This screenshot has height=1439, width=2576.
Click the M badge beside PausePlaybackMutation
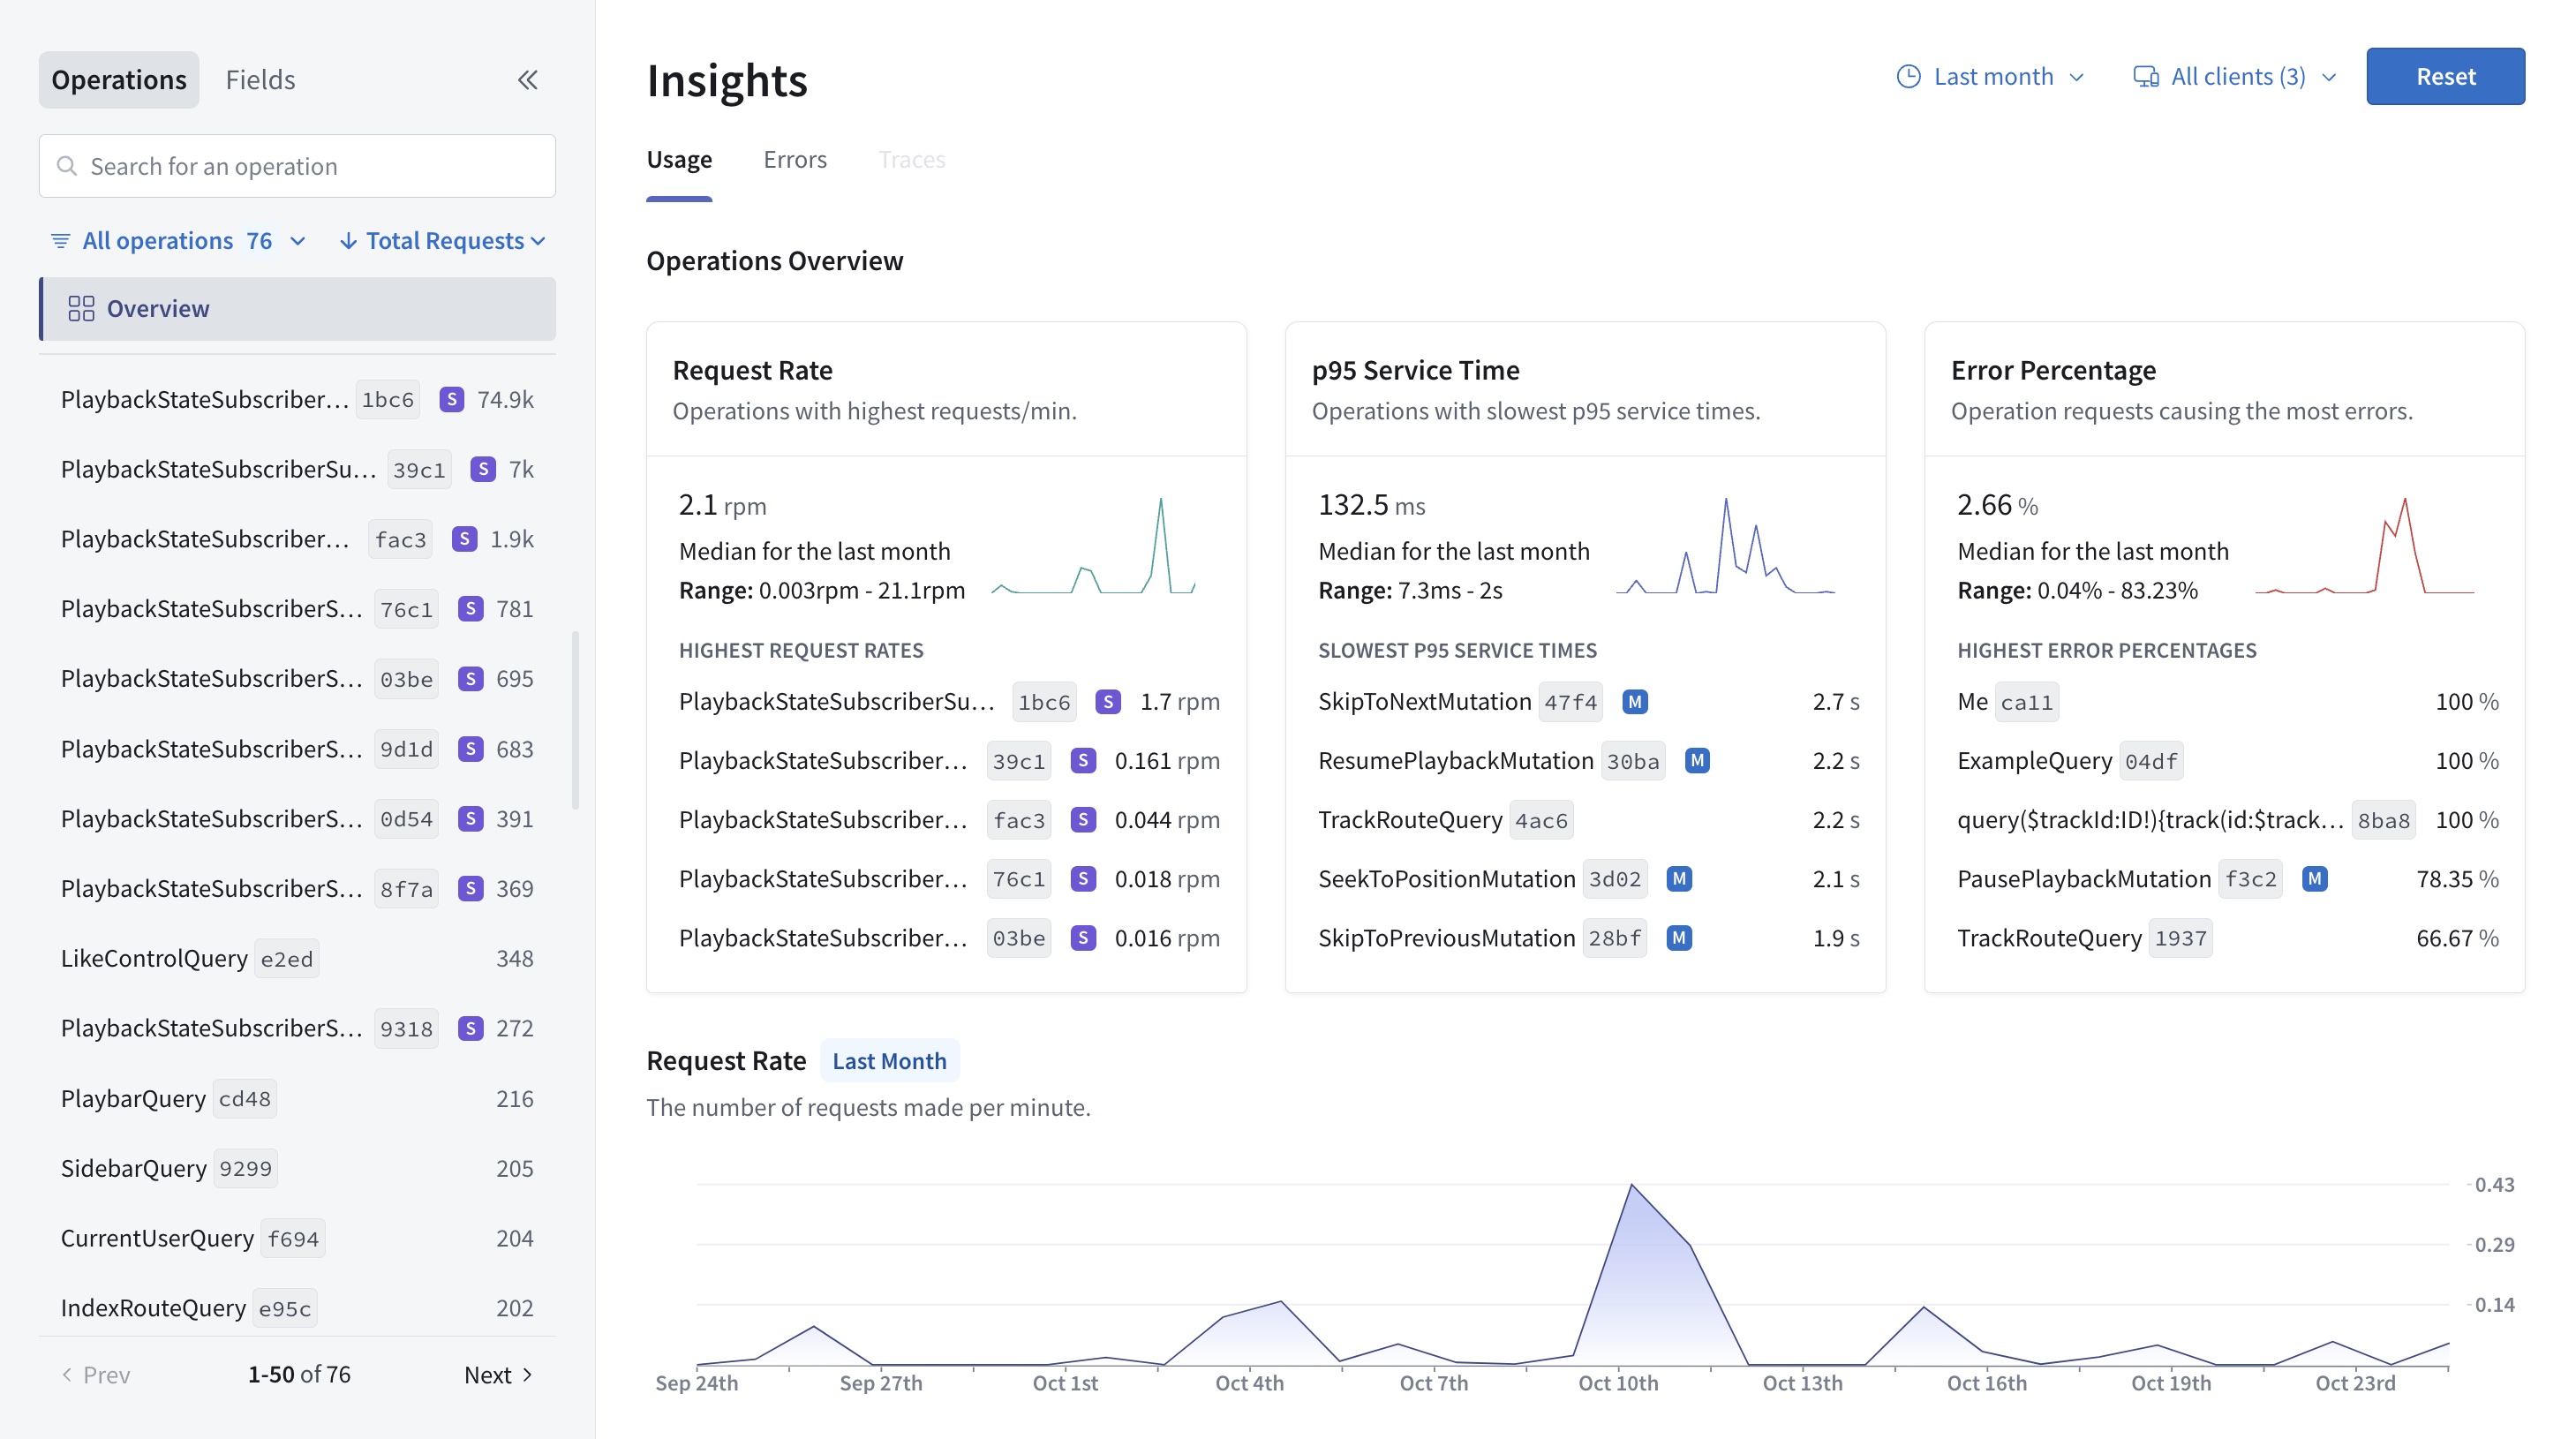coord(2315,878)
